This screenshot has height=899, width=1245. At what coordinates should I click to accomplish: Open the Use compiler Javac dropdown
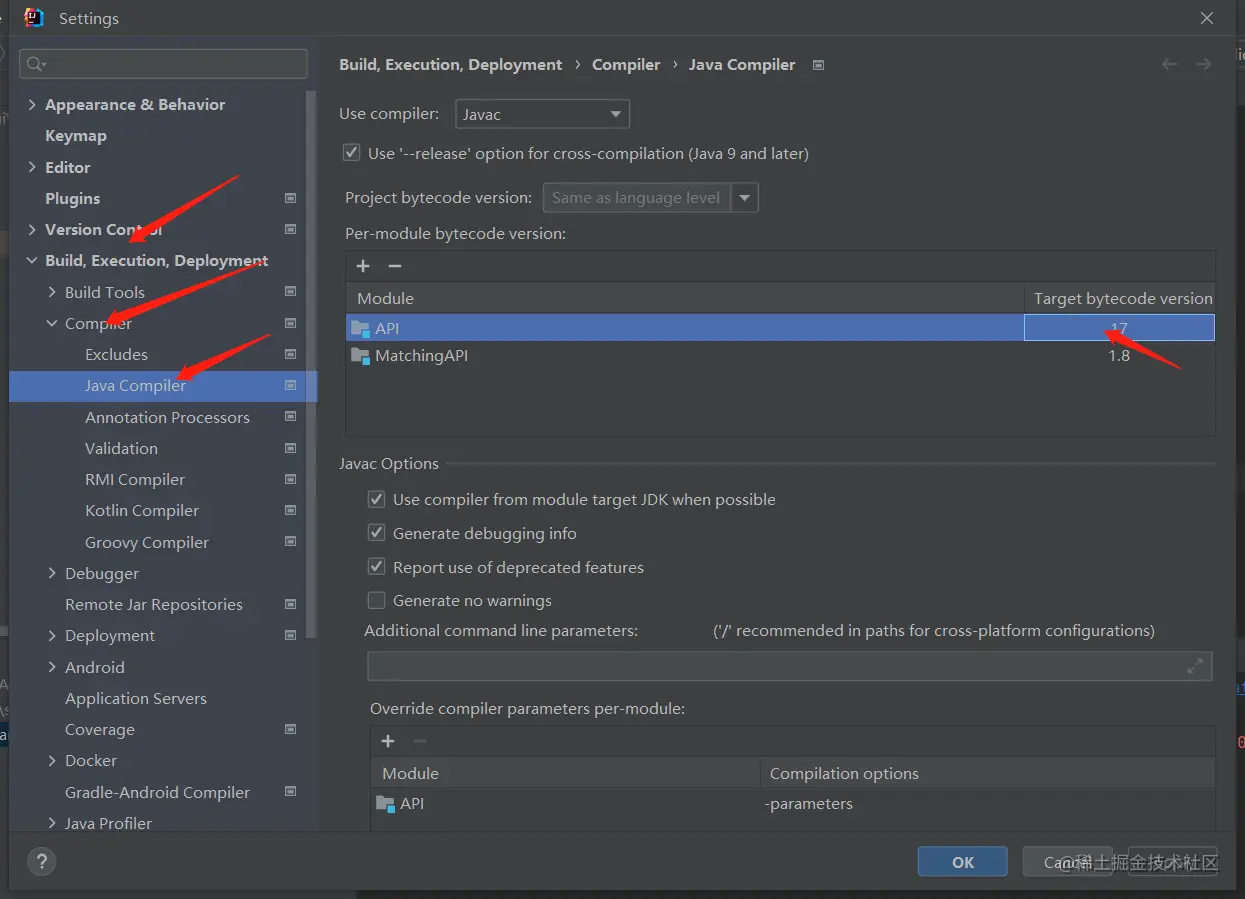click(542, 114)
